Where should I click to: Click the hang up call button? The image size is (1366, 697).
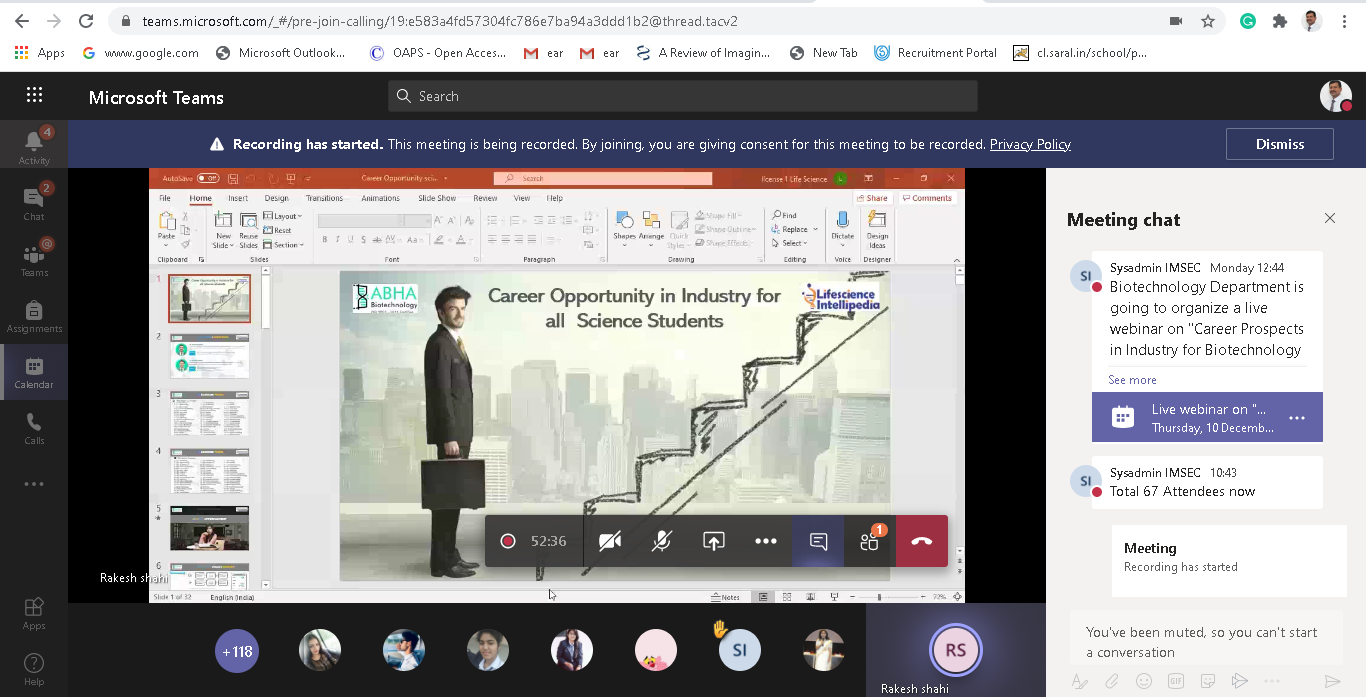coord(921,541)
